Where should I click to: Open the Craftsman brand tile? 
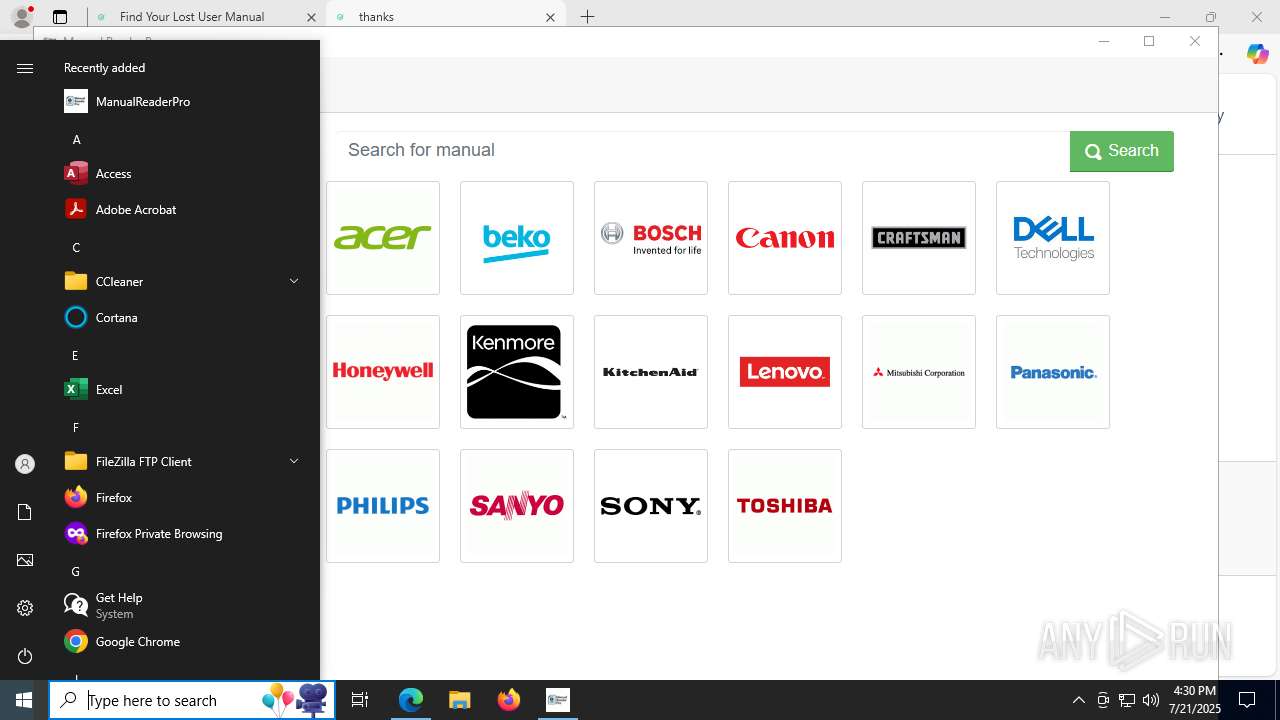click(x=919, y=238)
